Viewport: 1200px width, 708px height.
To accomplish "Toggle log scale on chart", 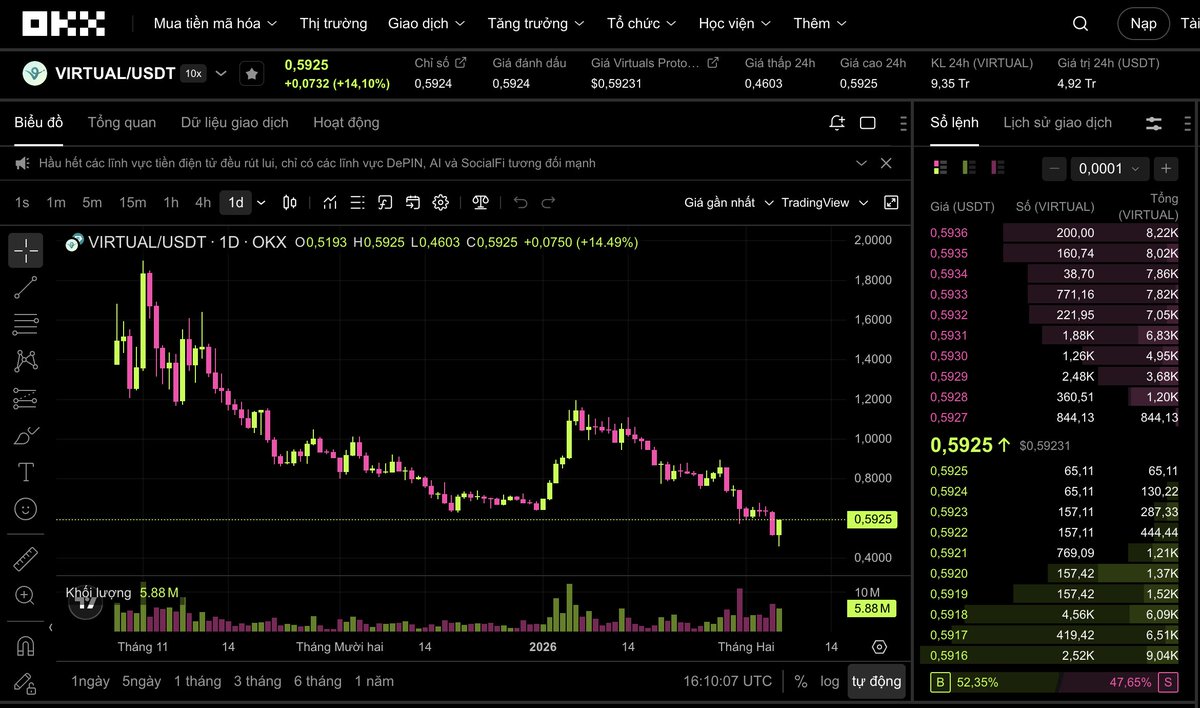I will point(830,681).
